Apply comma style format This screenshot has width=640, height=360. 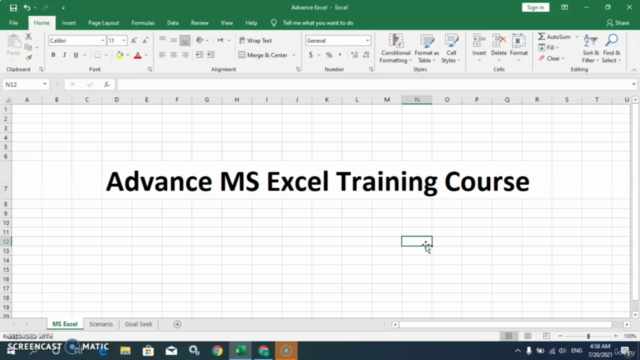(340, 55)
